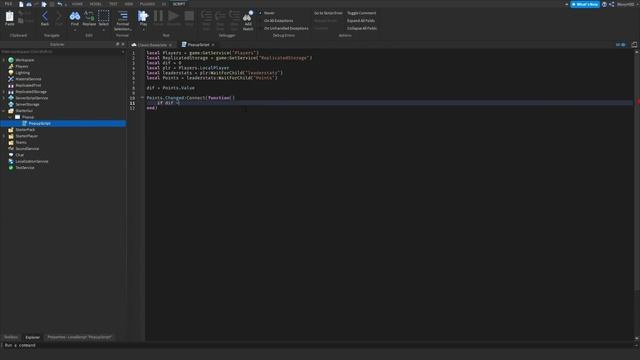Collapse the folder under StarterGui
Image resolution: width=640 pixels, height=360 pixels.
tap(10, 117)
